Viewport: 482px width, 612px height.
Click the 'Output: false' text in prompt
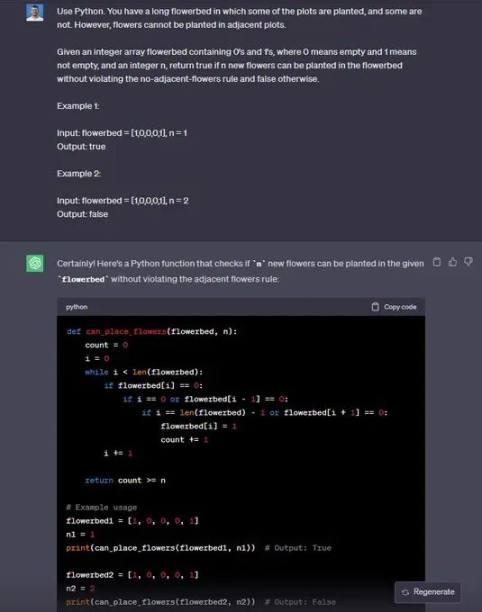point(82,214)
